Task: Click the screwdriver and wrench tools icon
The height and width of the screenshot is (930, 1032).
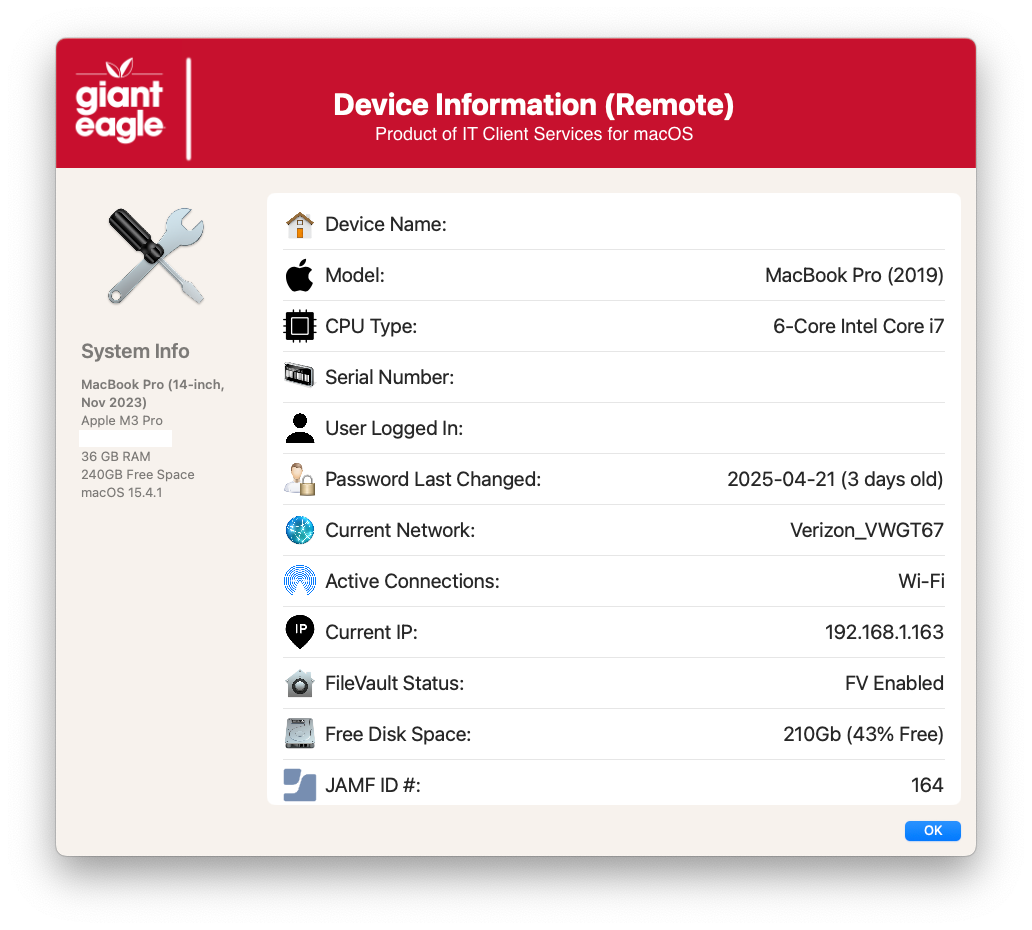Action: (156, 256)
